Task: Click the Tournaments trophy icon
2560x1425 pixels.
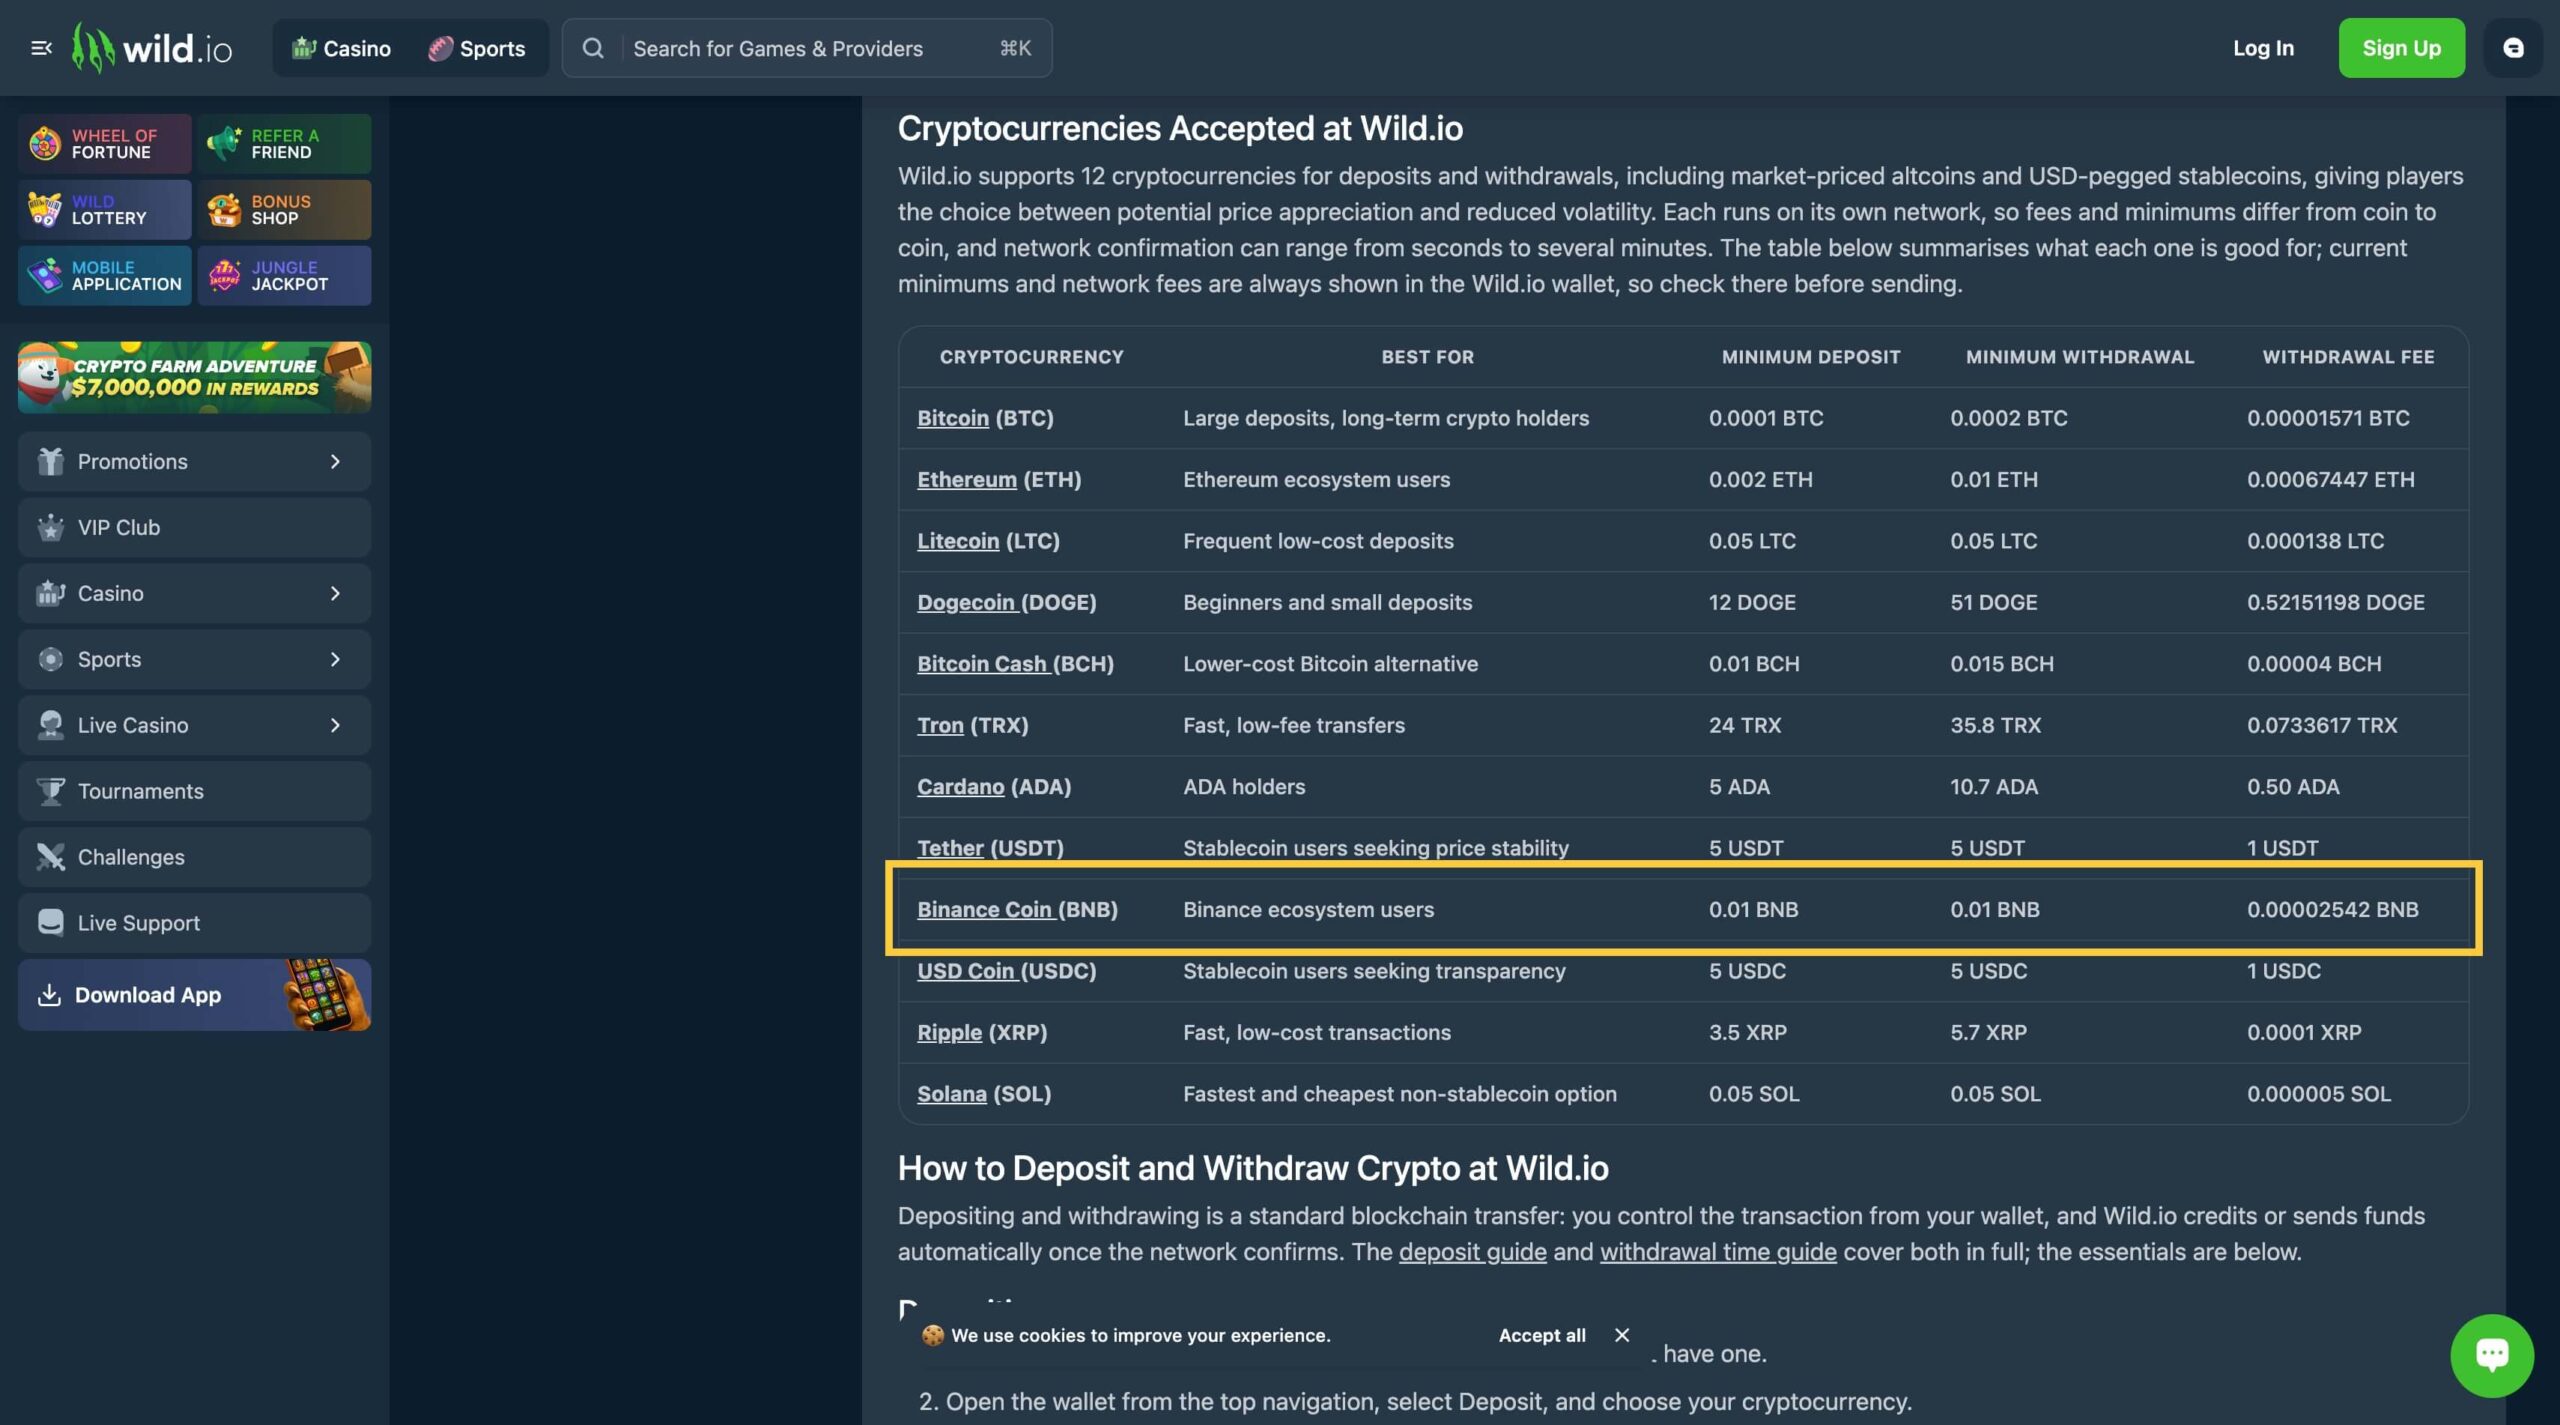Action: [50, 792]
